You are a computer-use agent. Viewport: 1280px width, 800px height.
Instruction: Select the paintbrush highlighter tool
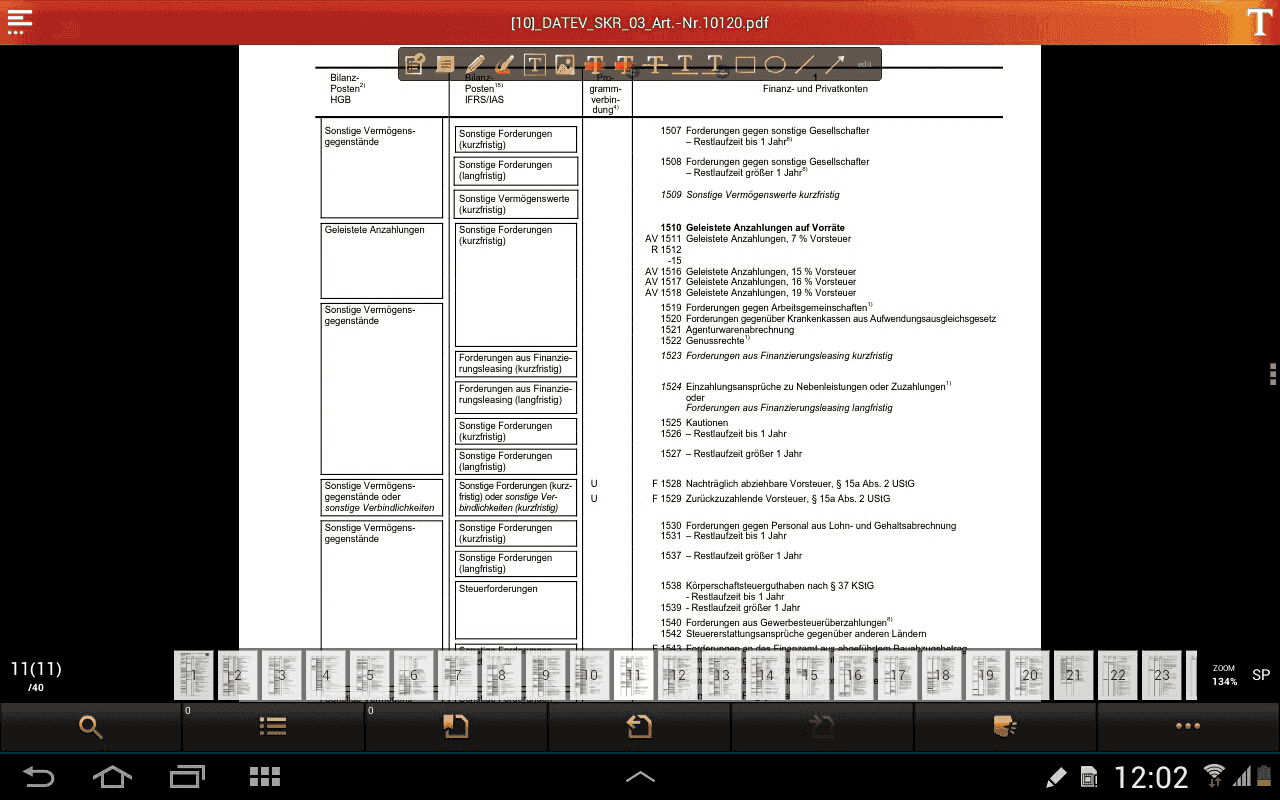[x=505, y=65]
